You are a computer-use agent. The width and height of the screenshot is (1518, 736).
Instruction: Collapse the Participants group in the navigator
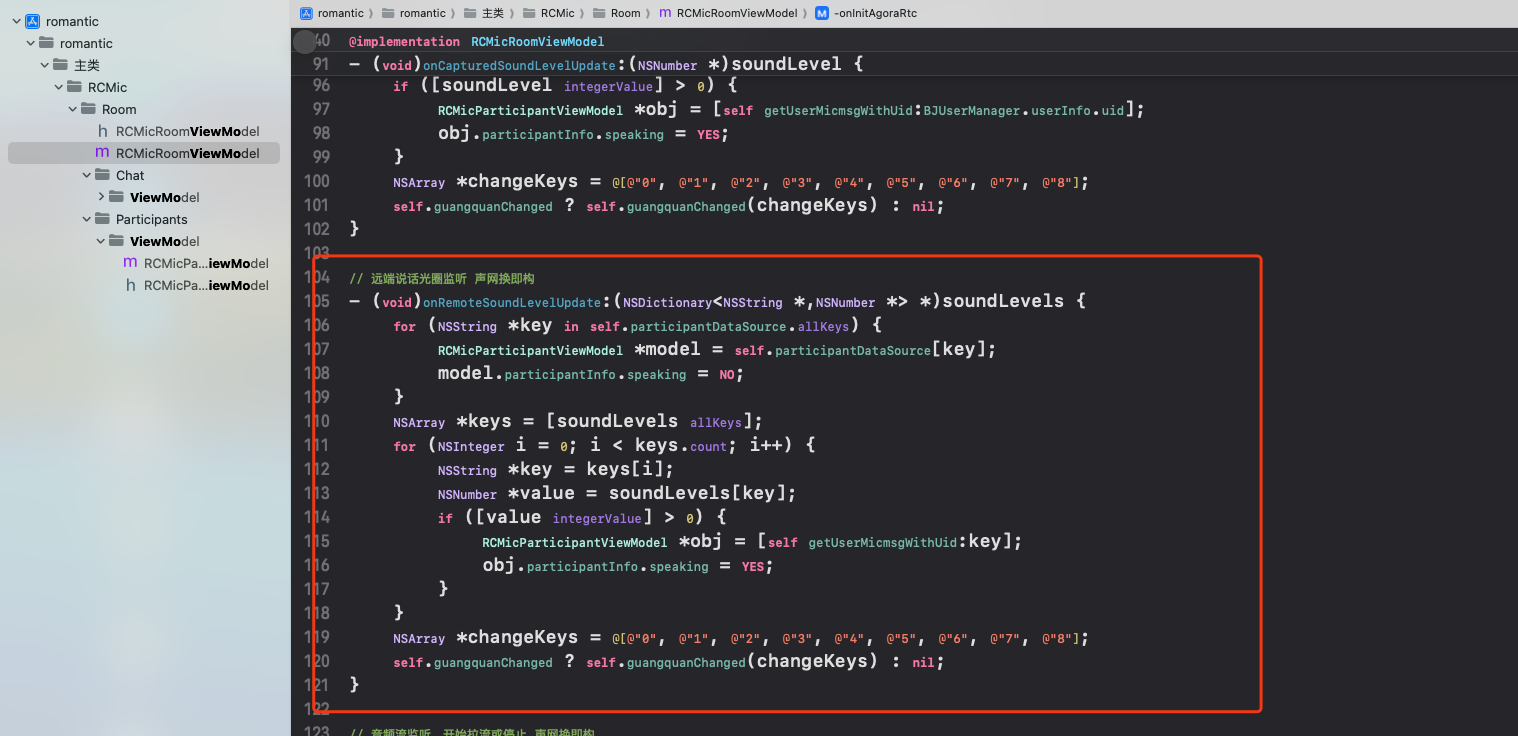click(87, 219)
